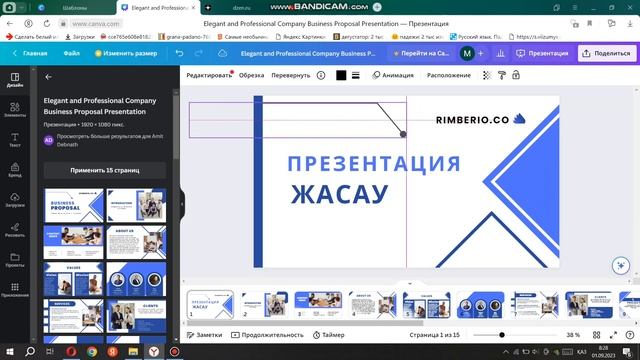Select page 1 thumbnail in the filmstrip
640x360 pixels.
click(x=210, y=305)
